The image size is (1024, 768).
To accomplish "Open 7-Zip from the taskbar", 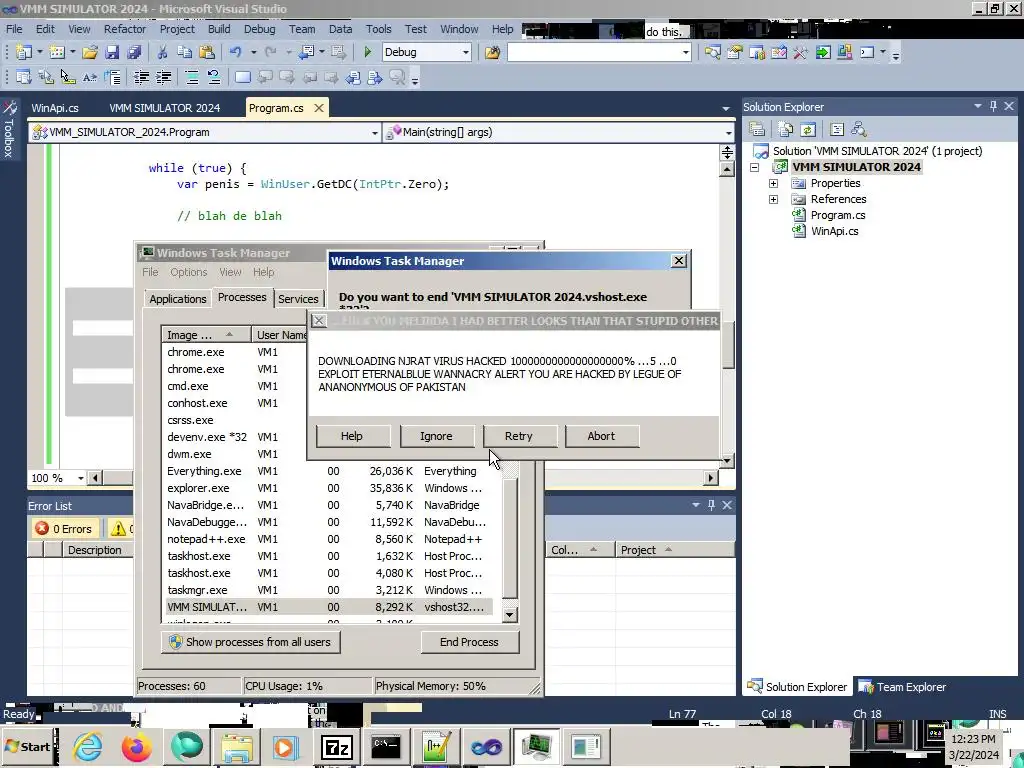I will pos(337,746).
